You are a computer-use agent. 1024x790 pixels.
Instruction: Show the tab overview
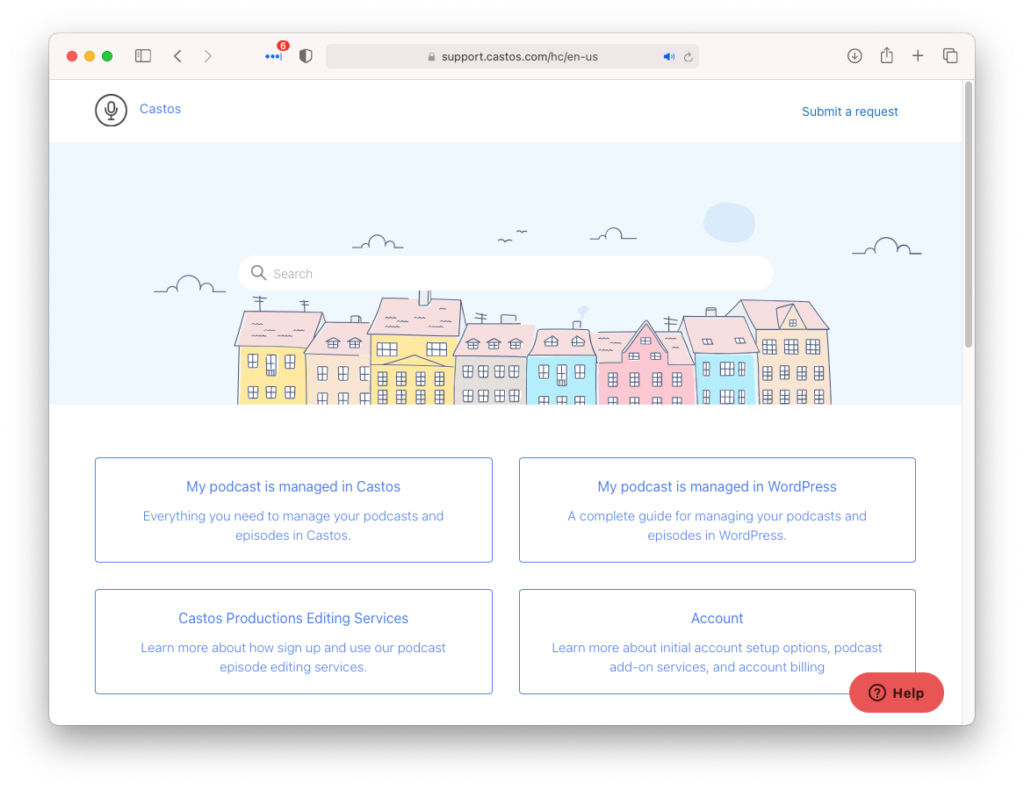tap(950, 56)
